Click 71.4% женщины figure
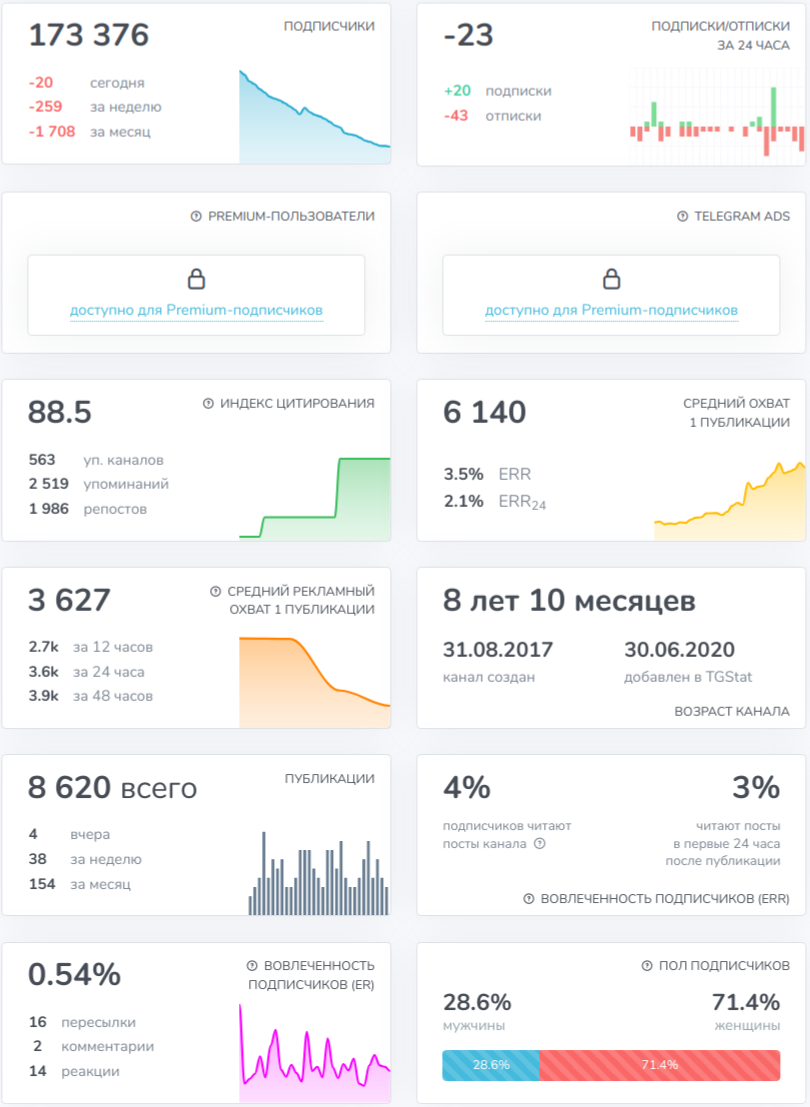 [746, 1003]
